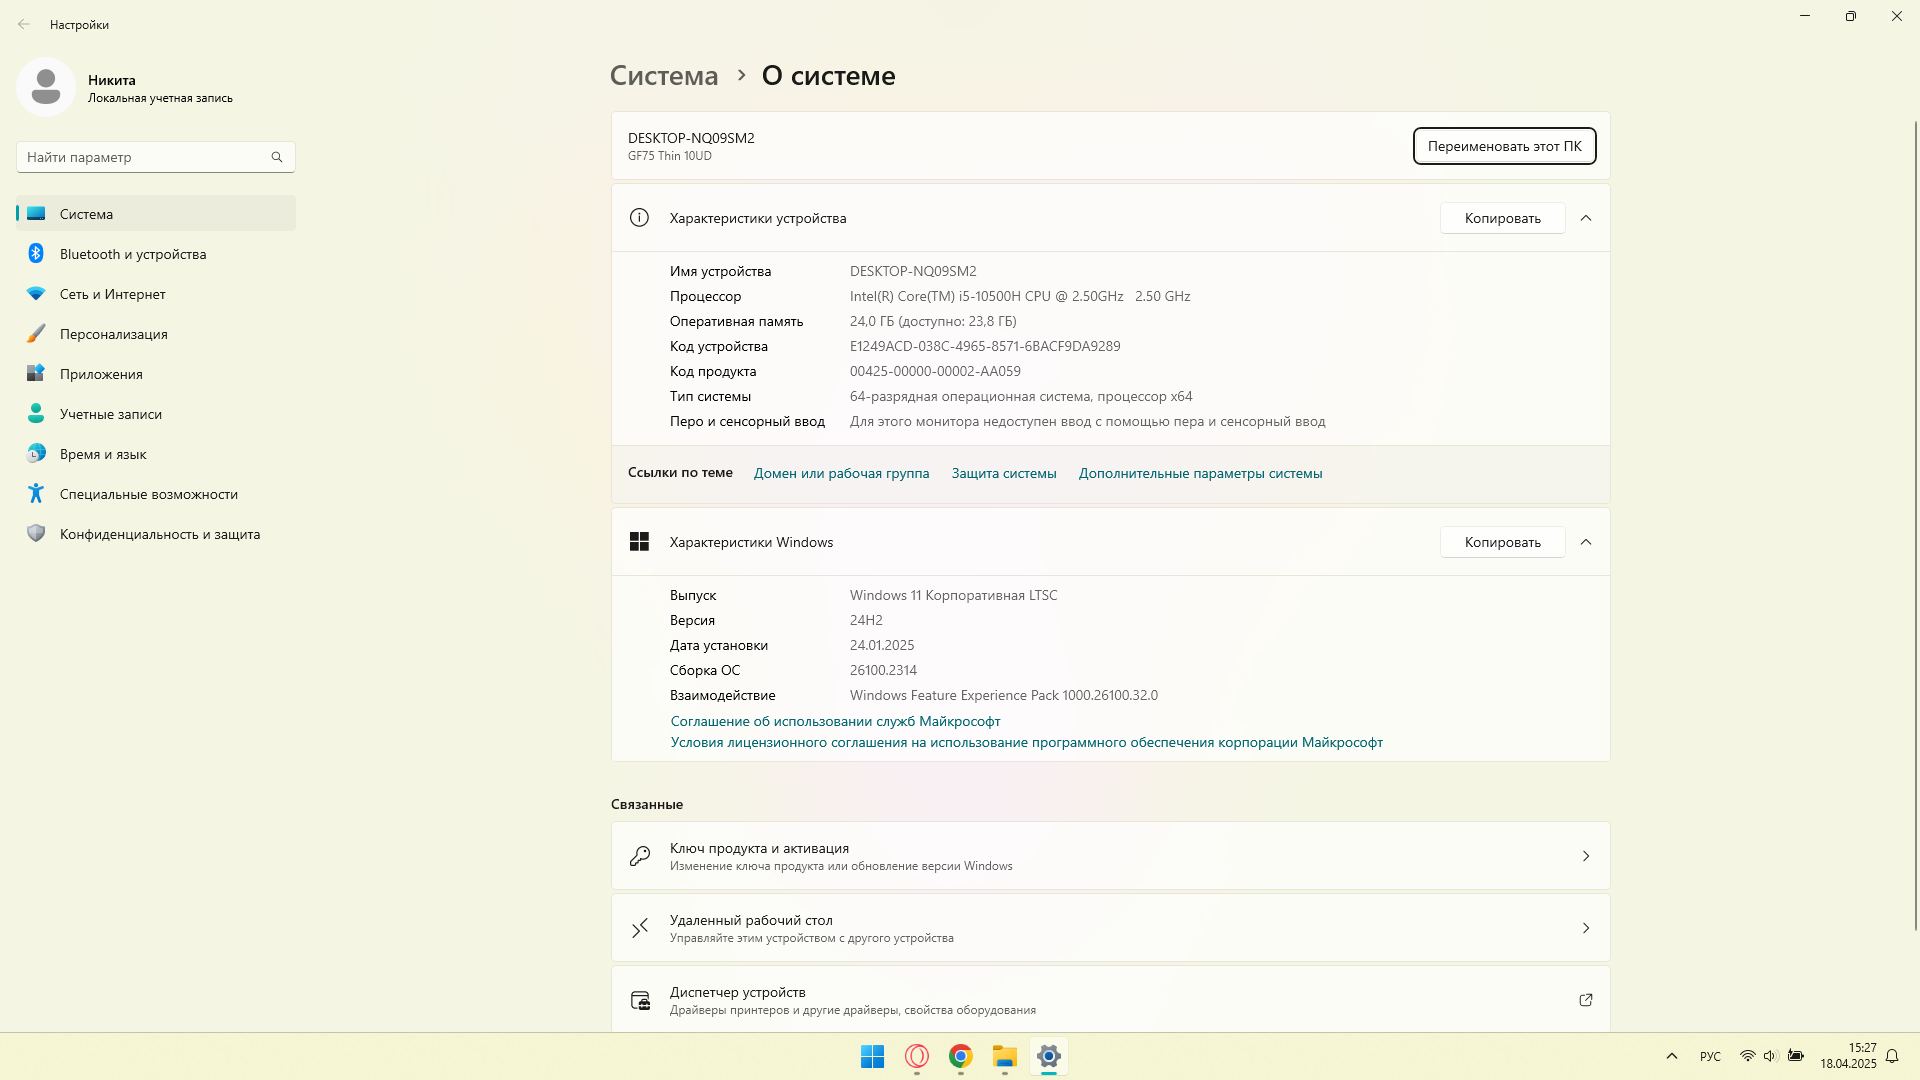Click Система breadcrumb link
Image resolution: width=1920 pixels, height=1080 pixels.
(x=664, y=76)
